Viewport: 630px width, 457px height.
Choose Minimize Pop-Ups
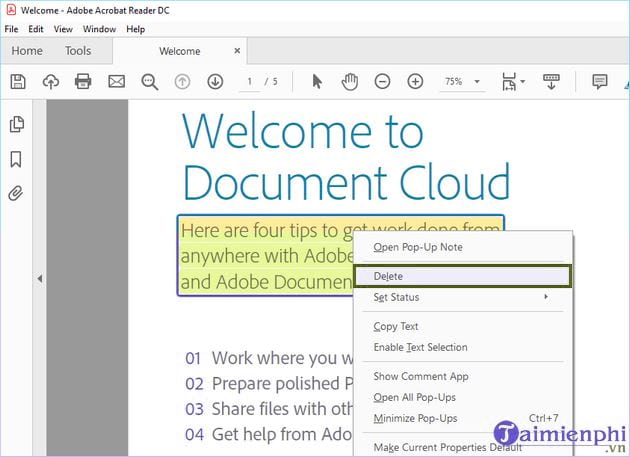pyautogui.click(x=462, y=418)
